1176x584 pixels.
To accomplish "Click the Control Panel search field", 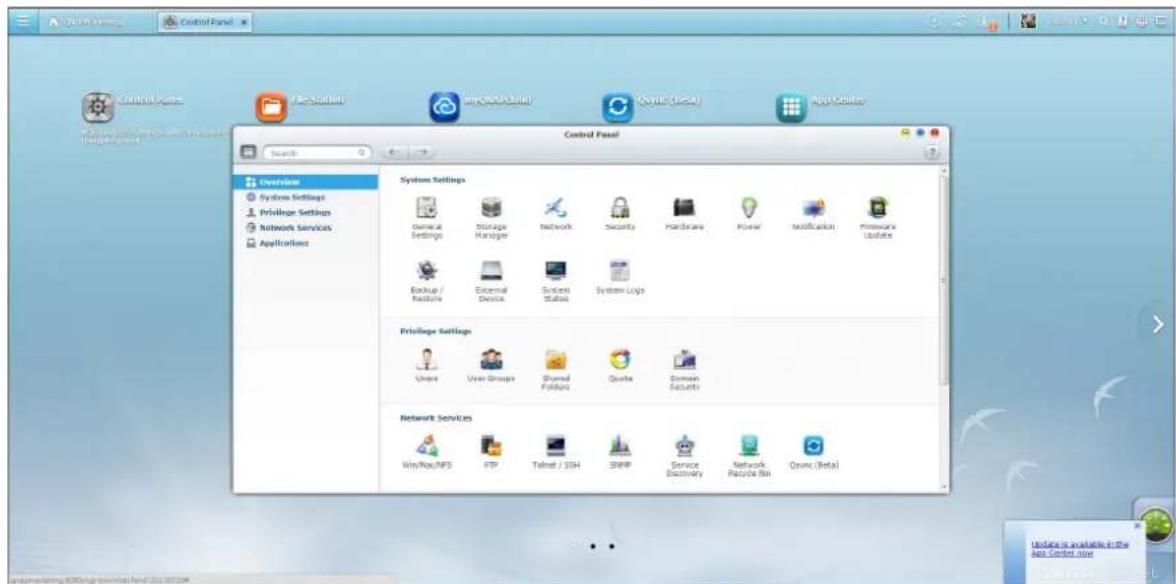I will pos(318,152).
